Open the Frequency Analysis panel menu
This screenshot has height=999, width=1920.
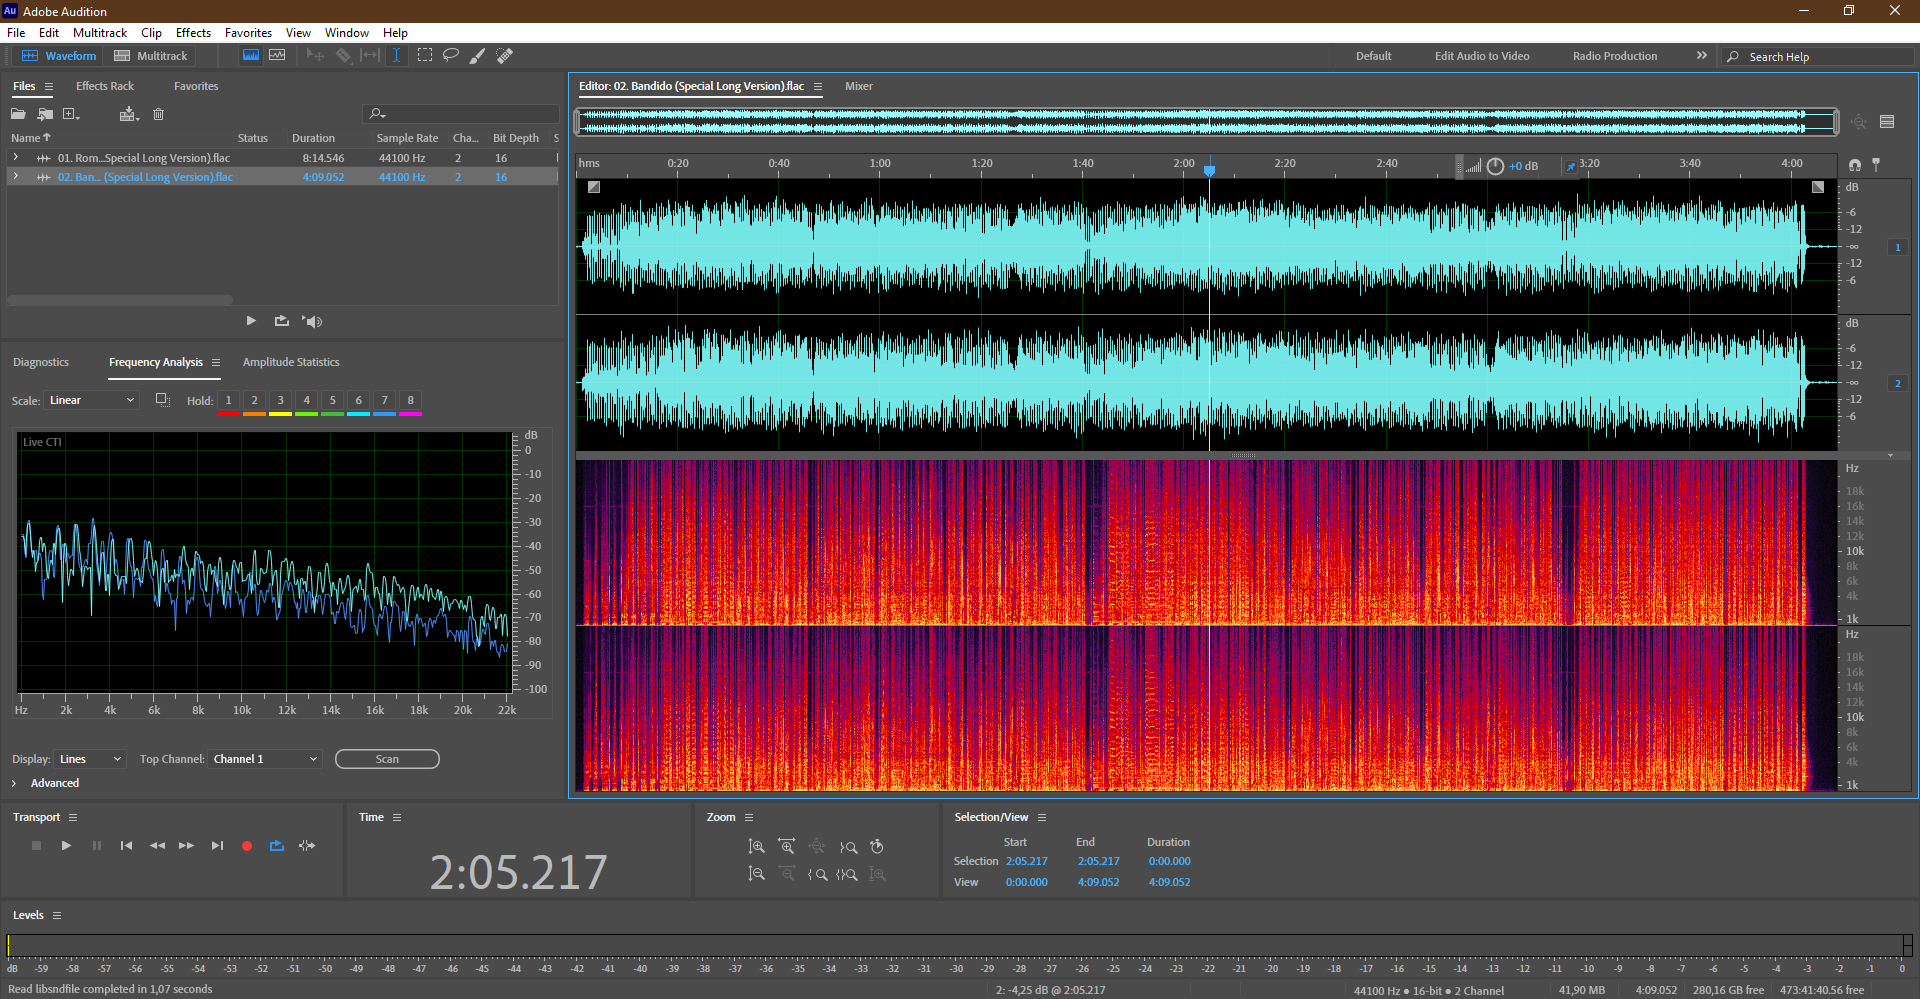(x=215, y=362)
